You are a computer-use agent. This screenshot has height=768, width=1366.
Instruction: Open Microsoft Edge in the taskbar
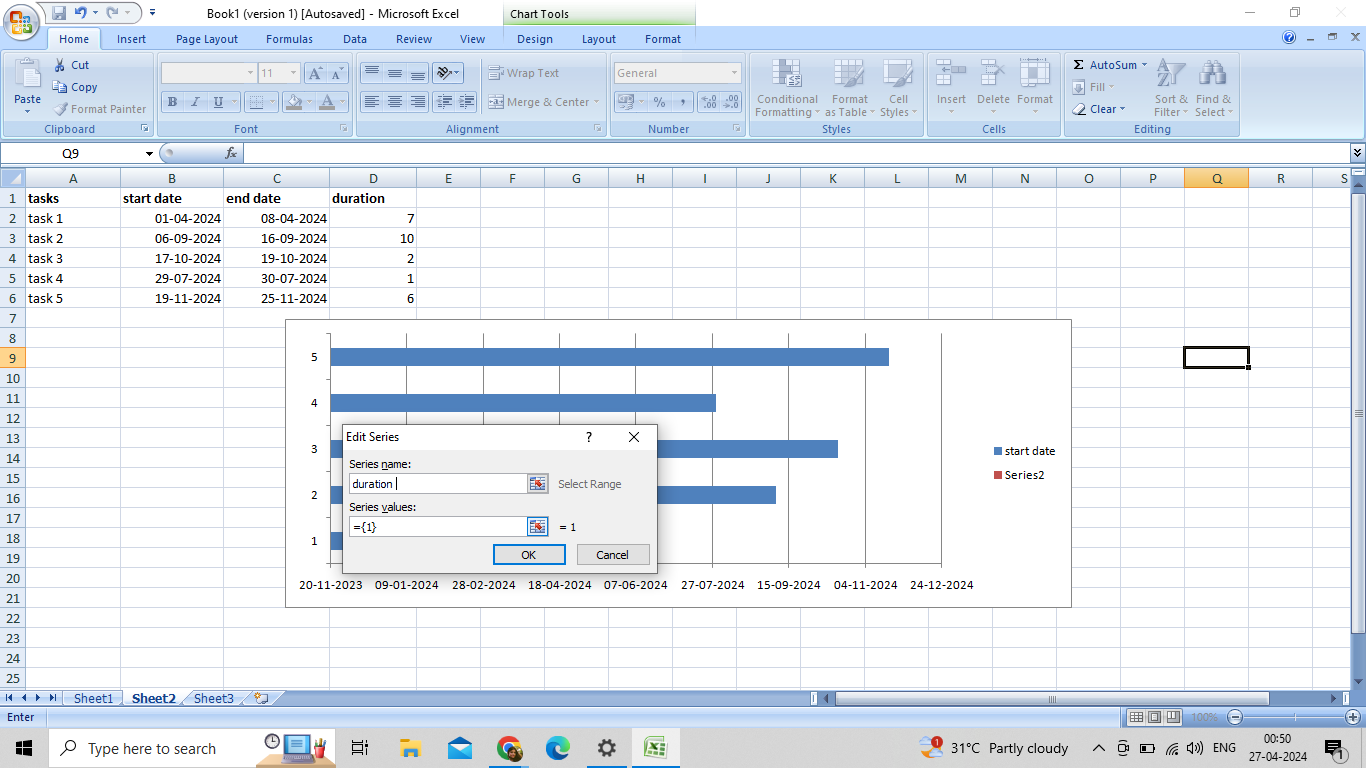(558, 748)
